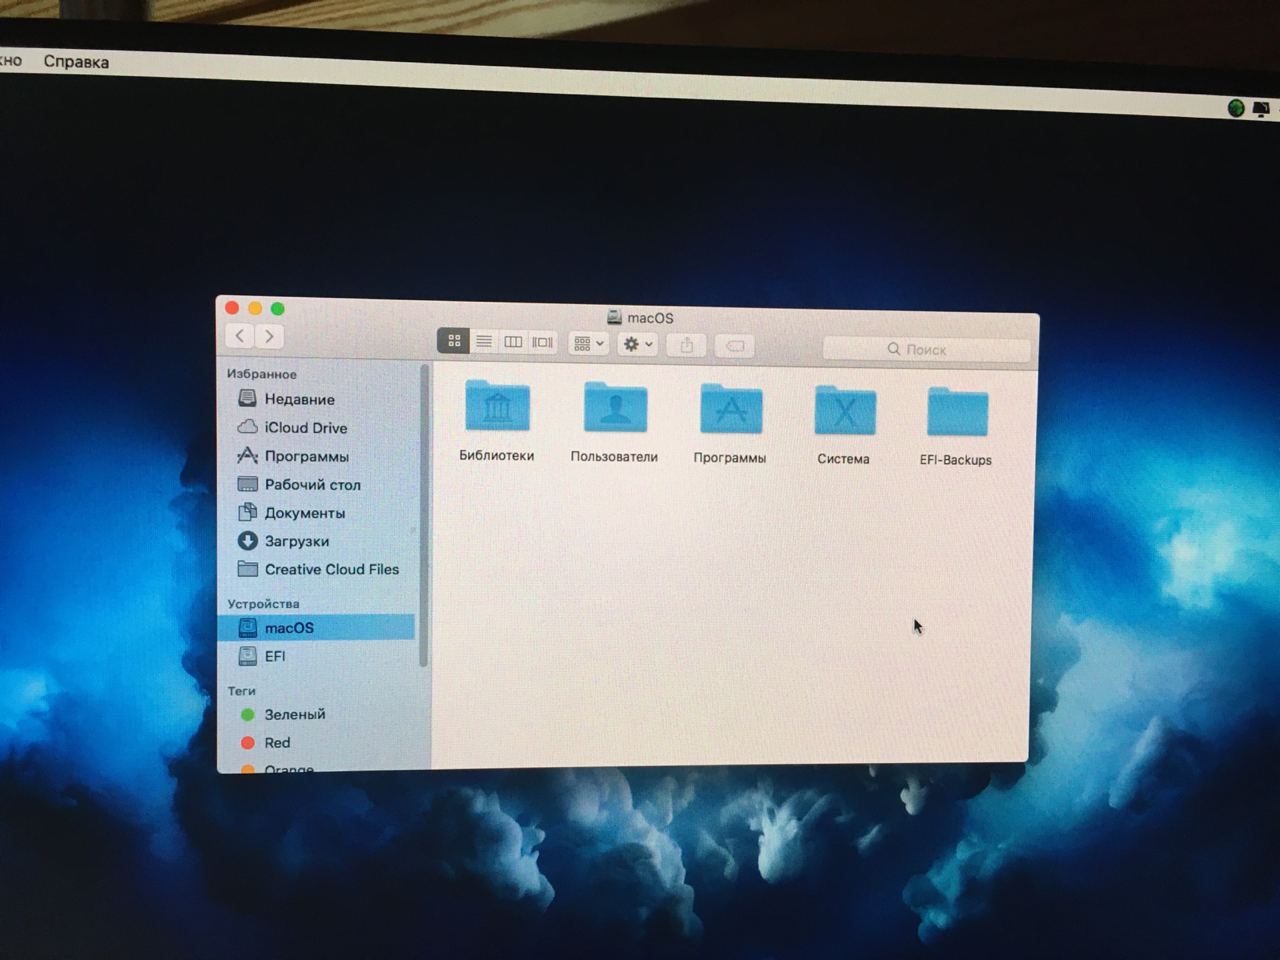Minimize the Finder window
This screenshot has height=960, width=1280.
(x=255, y=308)
